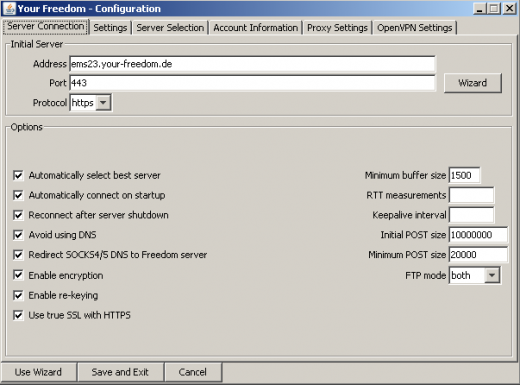Click the empty RTT measurements field

[471, 195]
